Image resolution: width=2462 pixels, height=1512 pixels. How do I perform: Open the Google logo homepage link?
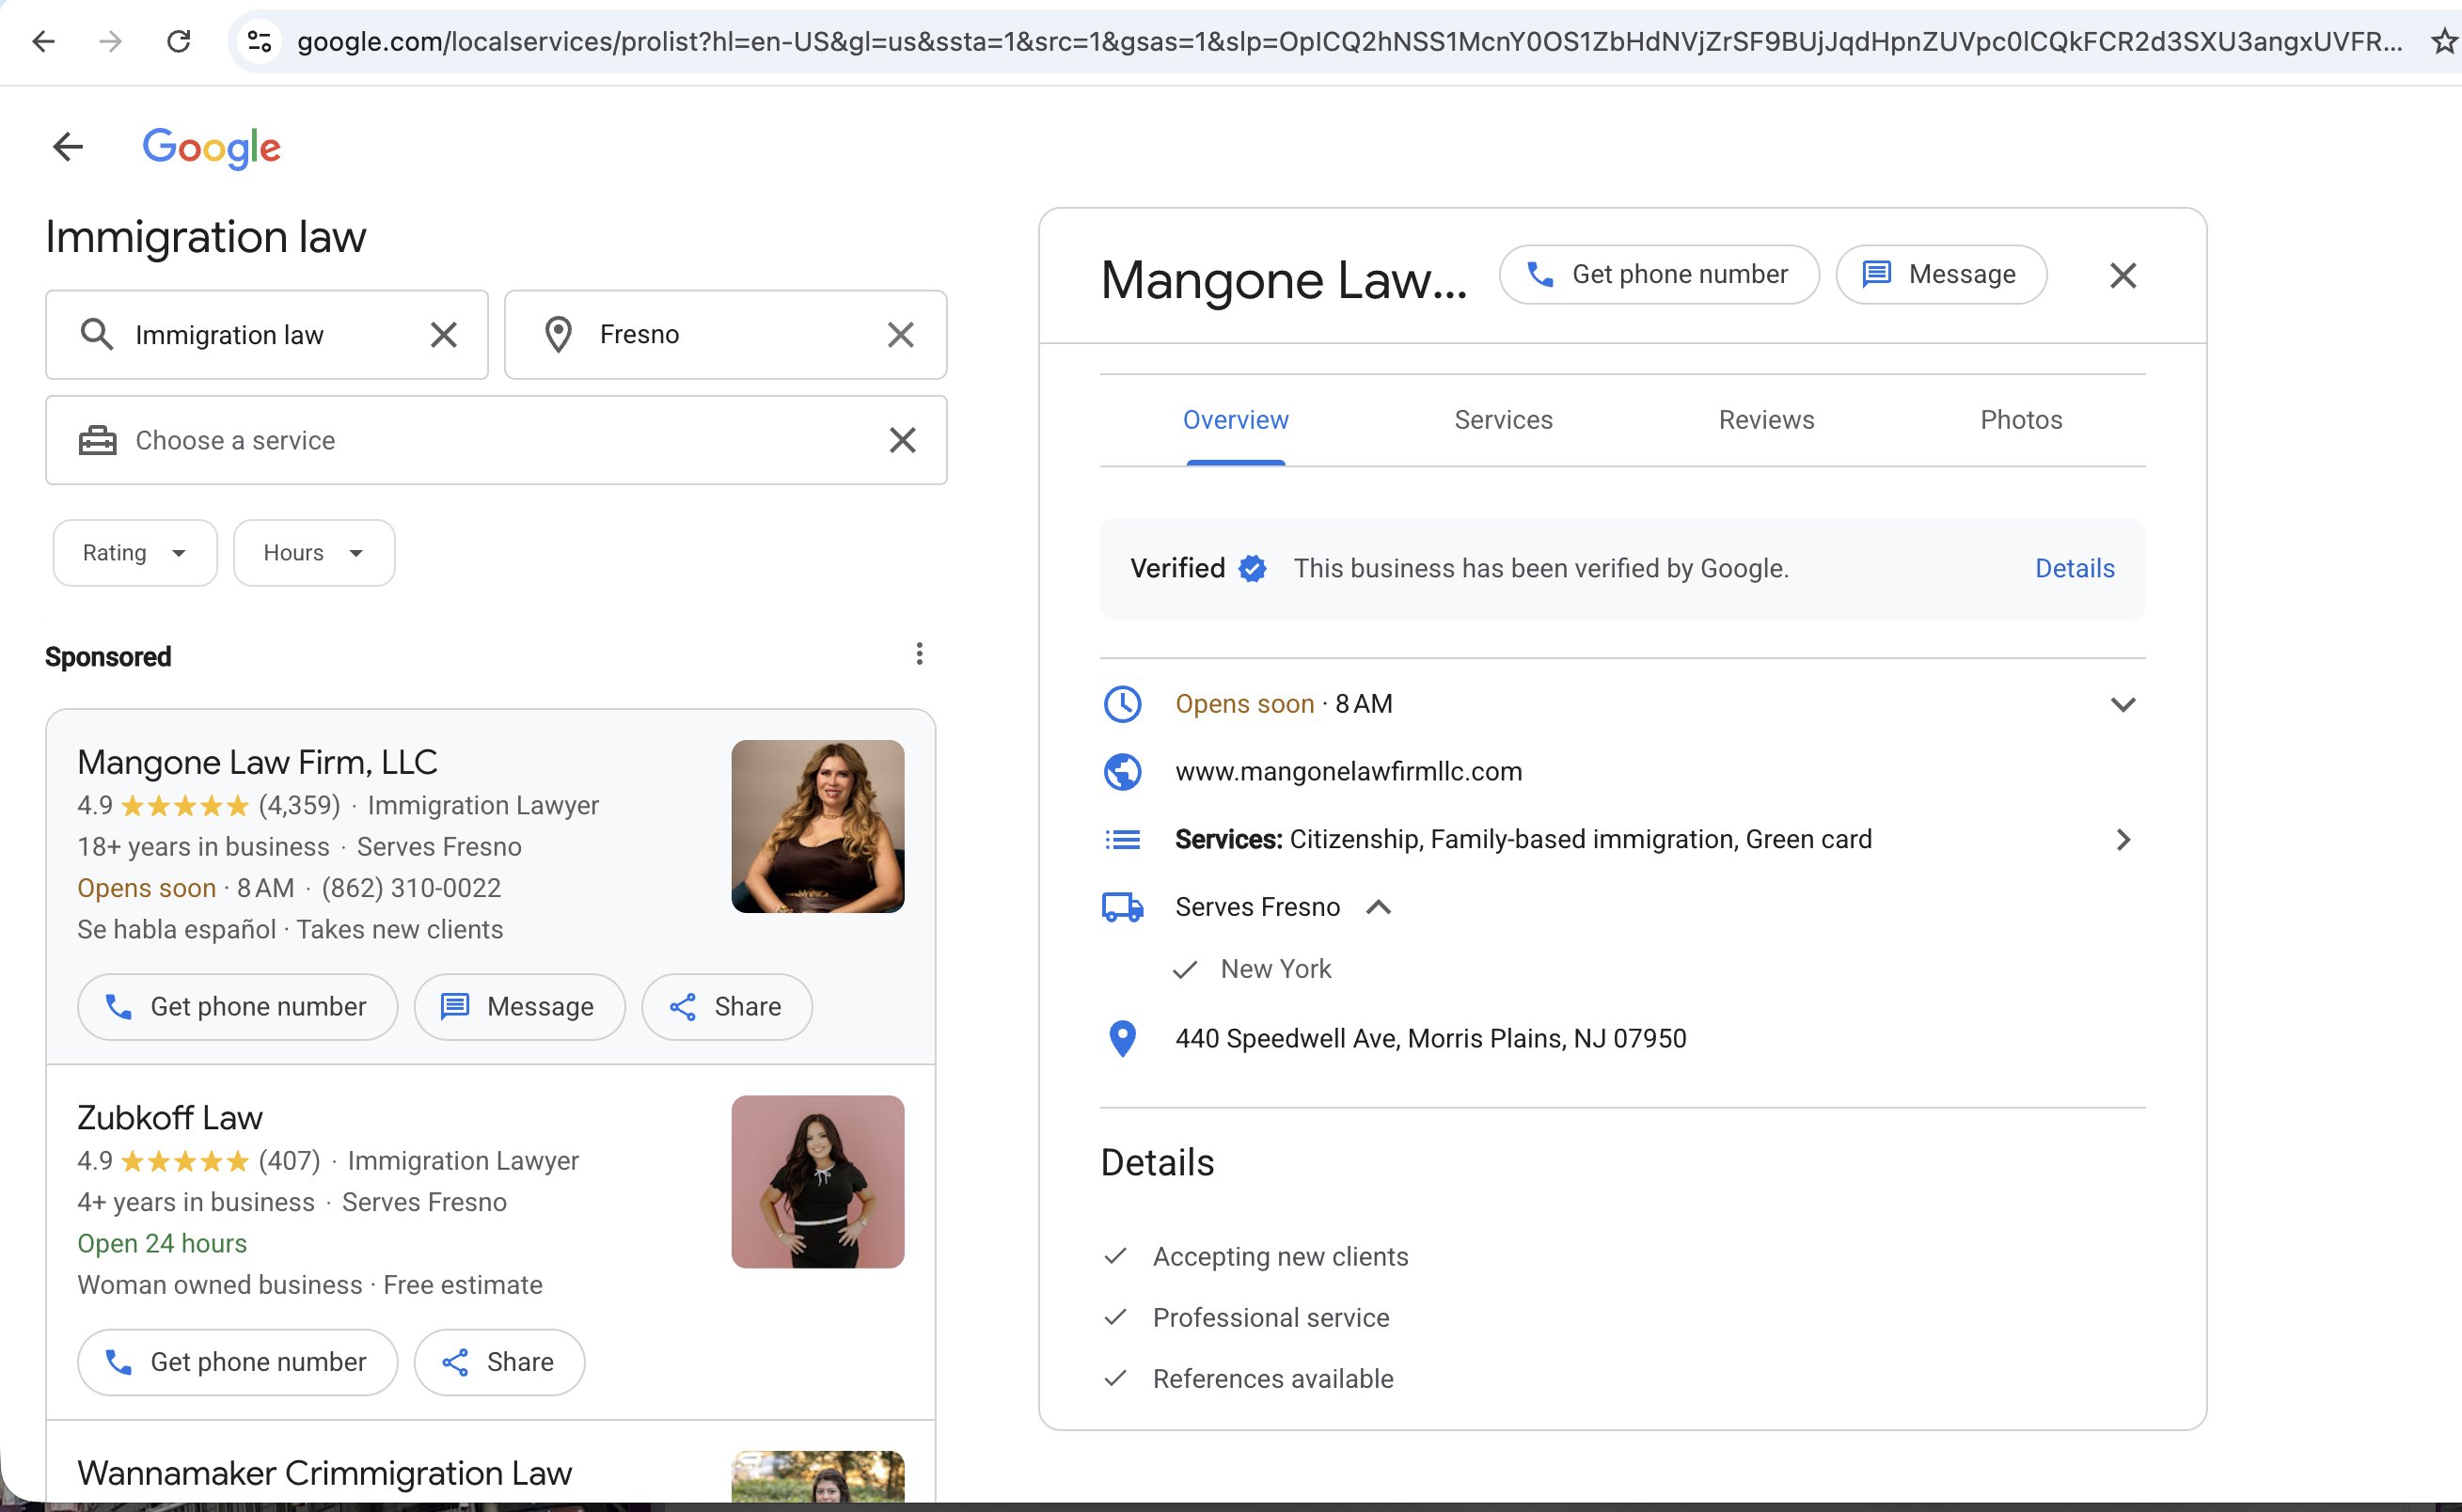(211, 148)
